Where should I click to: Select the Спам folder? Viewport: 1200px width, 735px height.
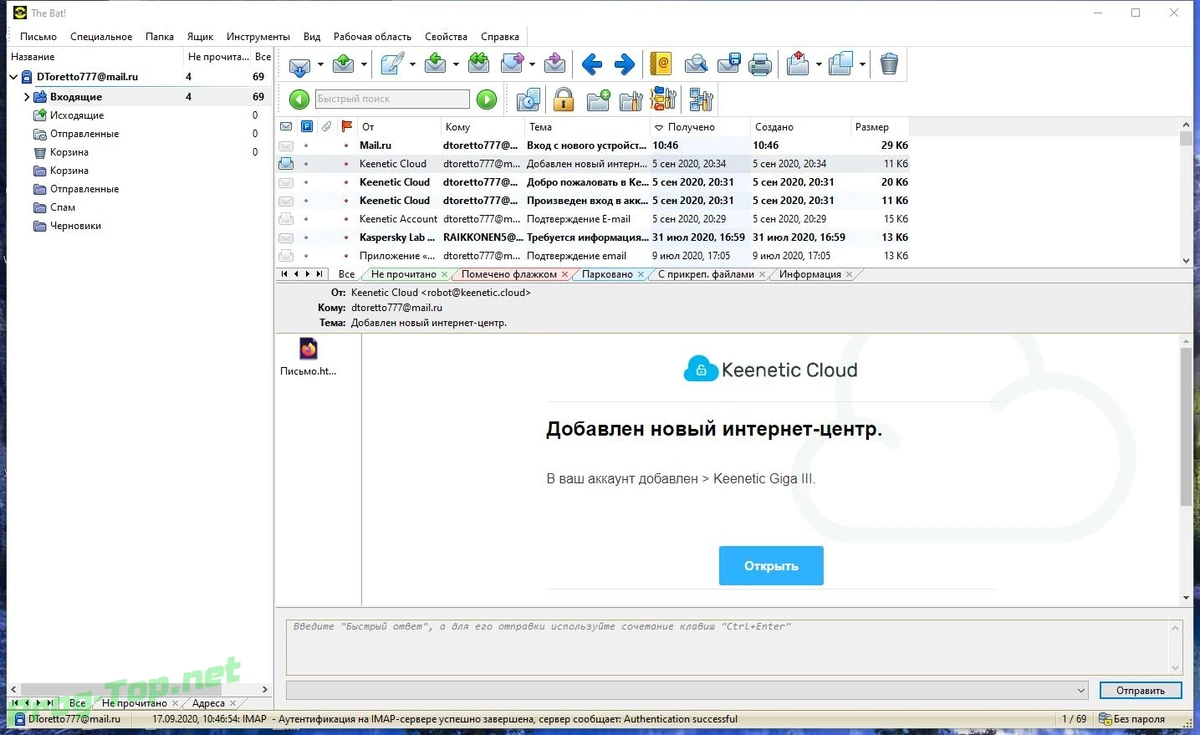tap(62, 207)
